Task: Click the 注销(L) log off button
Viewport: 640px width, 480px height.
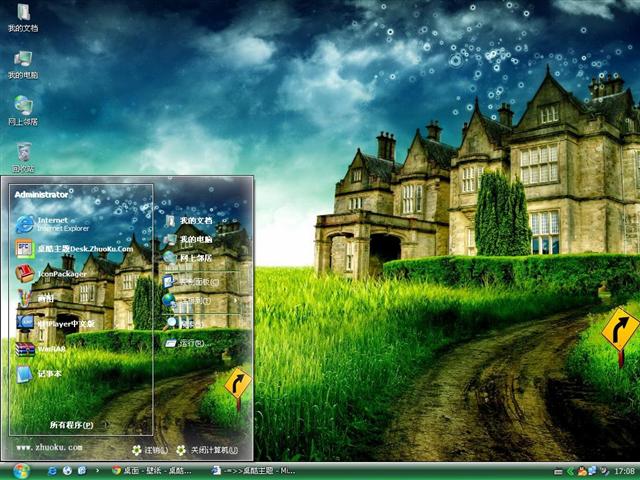Action: pyautogui.click(x=149, y=450)
